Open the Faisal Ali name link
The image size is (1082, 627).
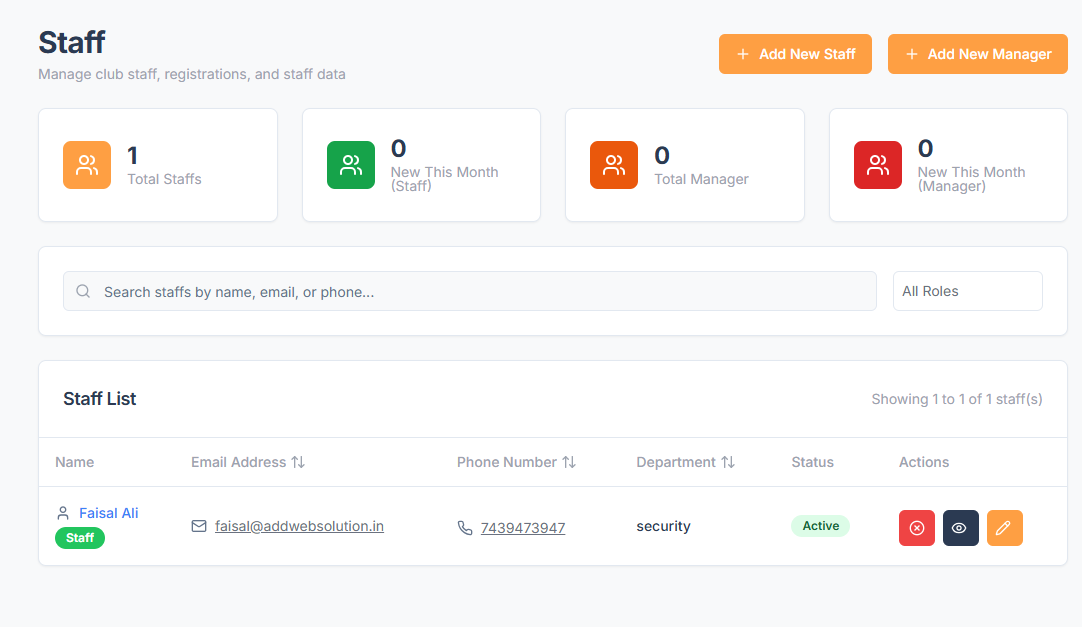point(108,513)
